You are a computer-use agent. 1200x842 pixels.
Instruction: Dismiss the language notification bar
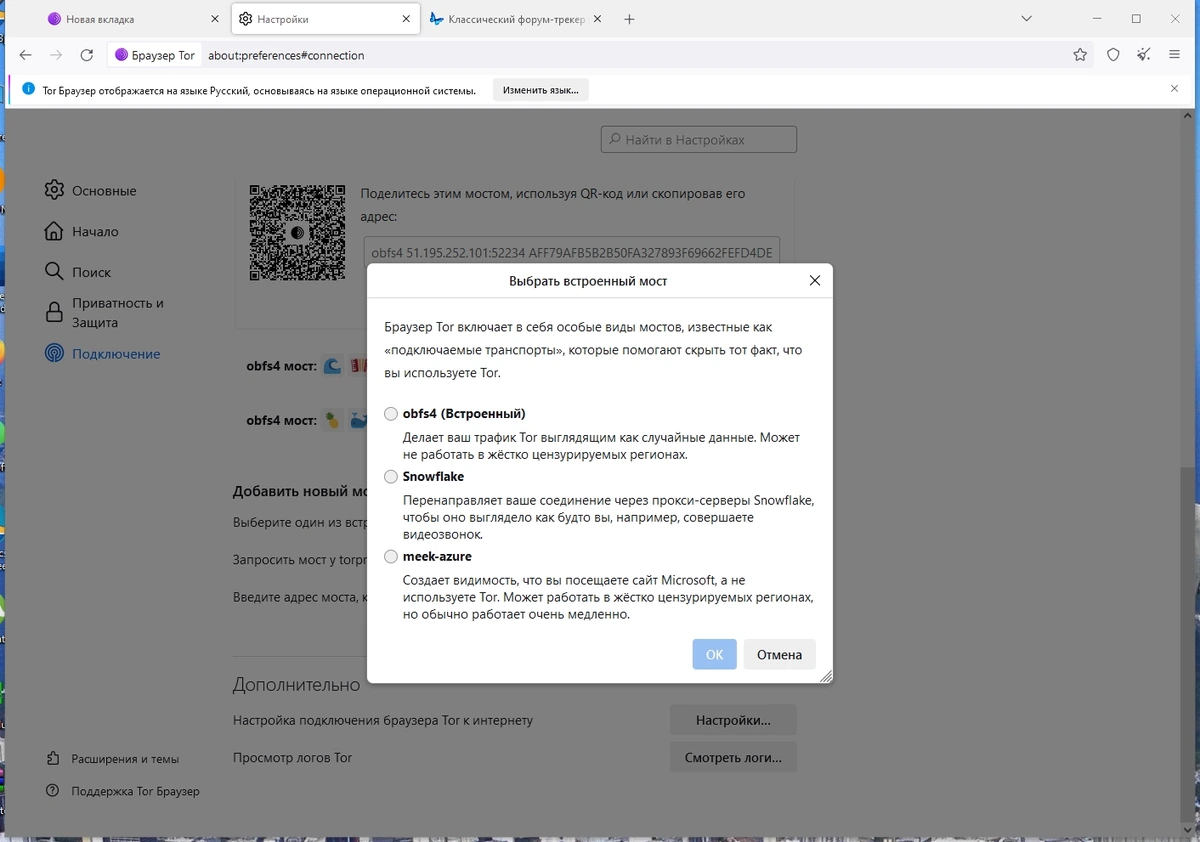[1174, 89]
